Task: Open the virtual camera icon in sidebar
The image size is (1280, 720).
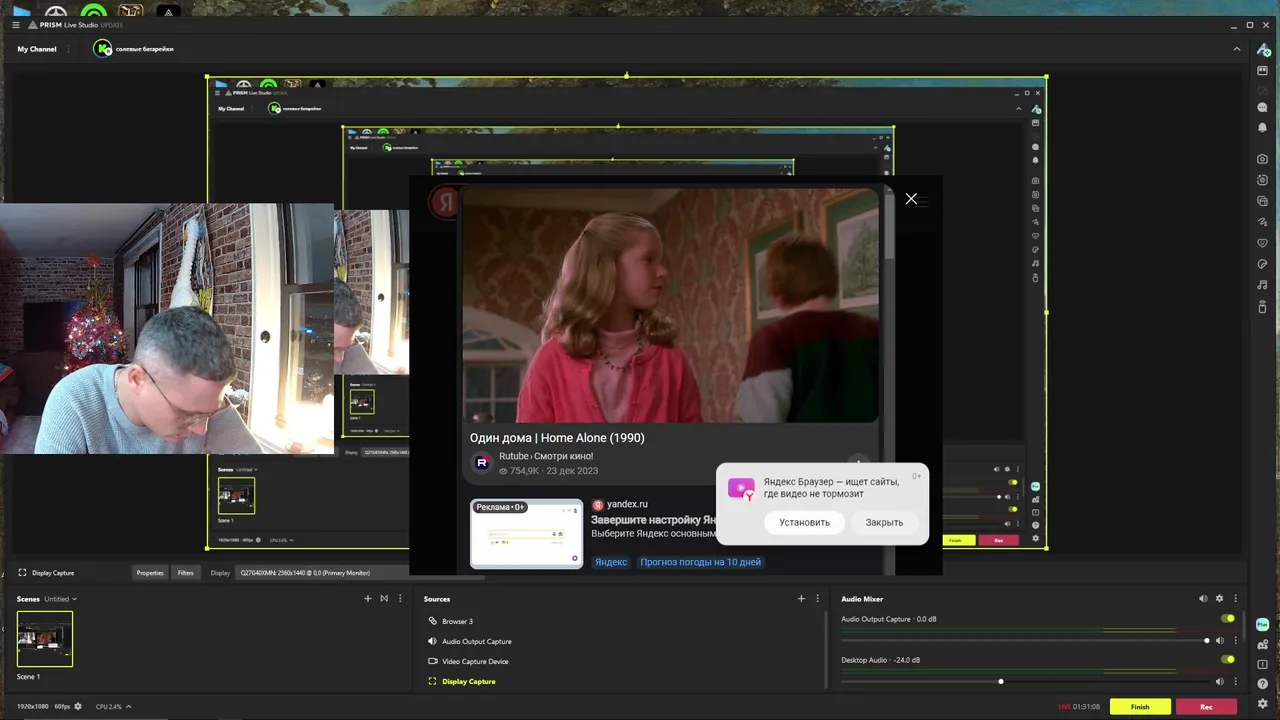Action: coord(1262,180)
